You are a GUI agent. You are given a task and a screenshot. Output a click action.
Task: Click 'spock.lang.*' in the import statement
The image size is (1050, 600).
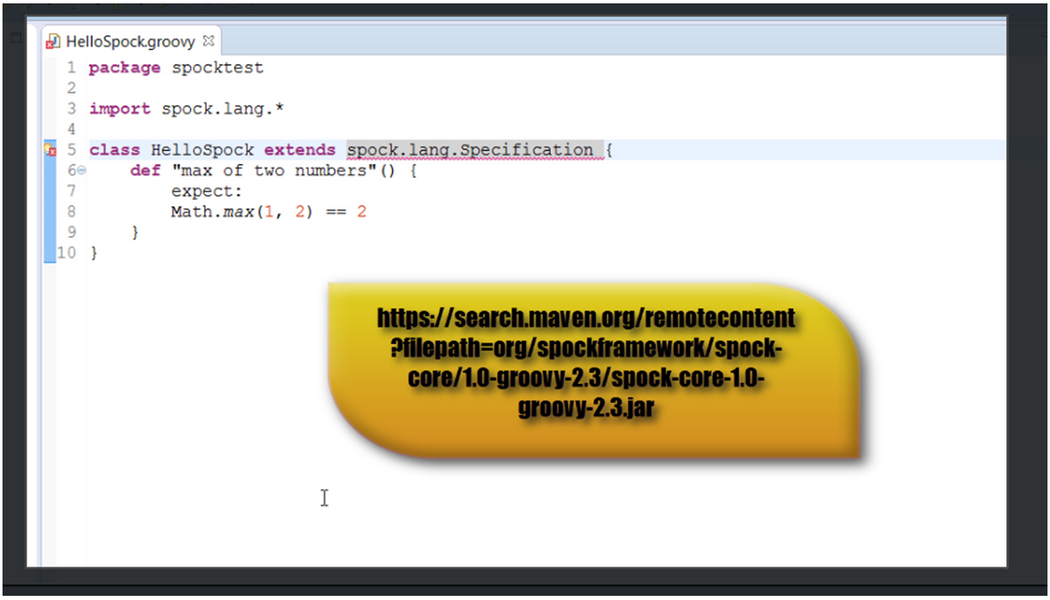[222, 108]
